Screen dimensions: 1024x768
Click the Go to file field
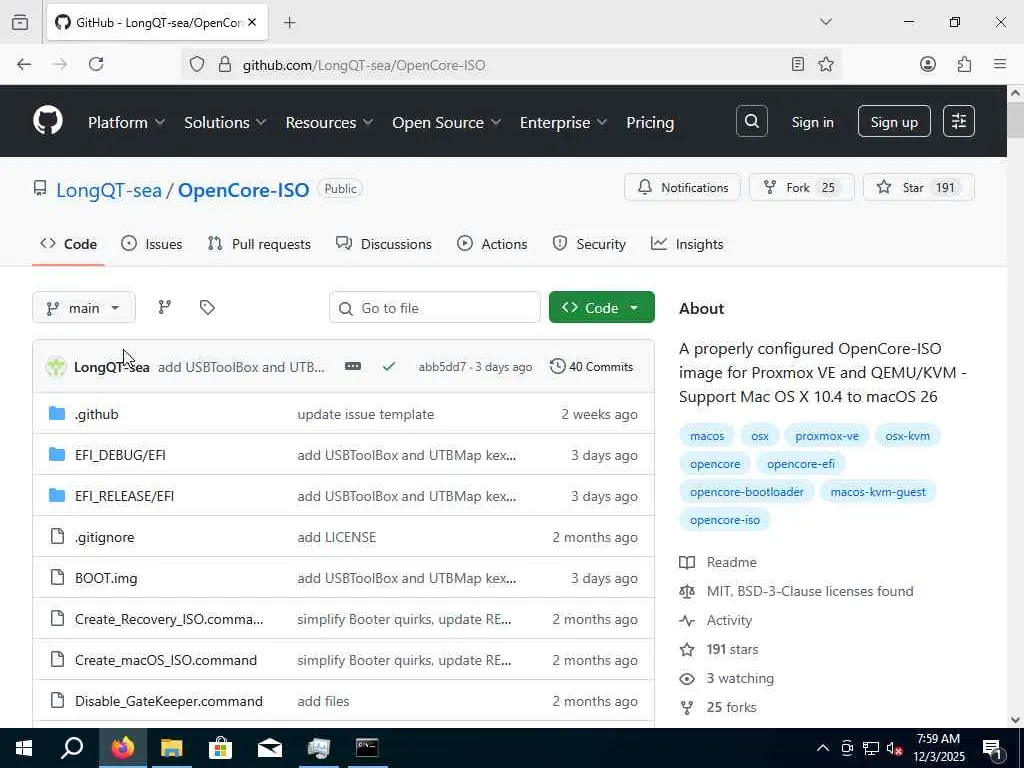point(435,308)
